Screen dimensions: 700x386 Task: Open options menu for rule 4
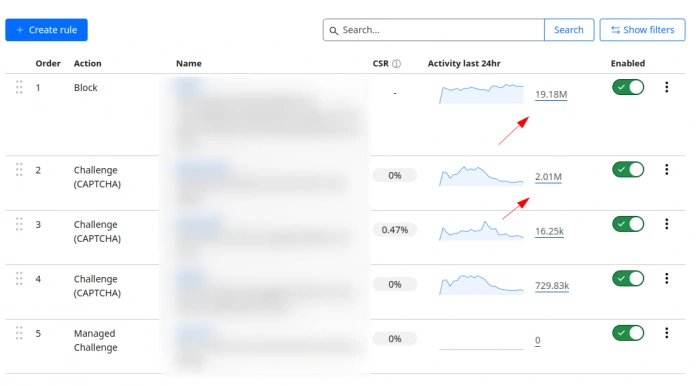point(667,278)
